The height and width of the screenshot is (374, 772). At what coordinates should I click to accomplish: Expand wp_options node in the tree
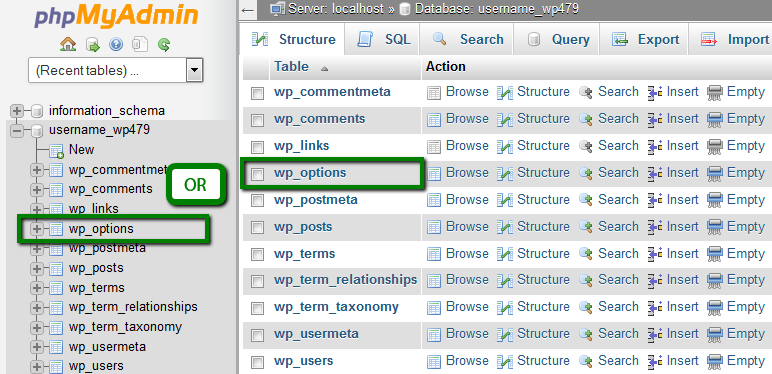point(36,229)
